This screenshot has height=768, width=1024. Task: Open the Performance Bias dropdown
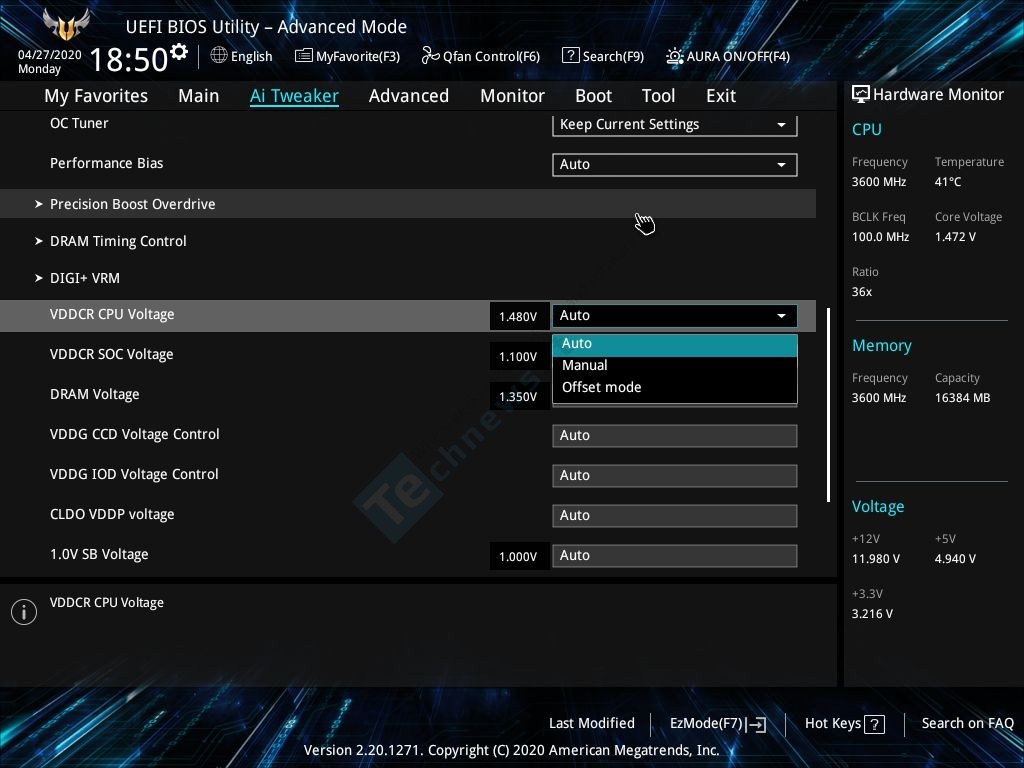point(675,165)
